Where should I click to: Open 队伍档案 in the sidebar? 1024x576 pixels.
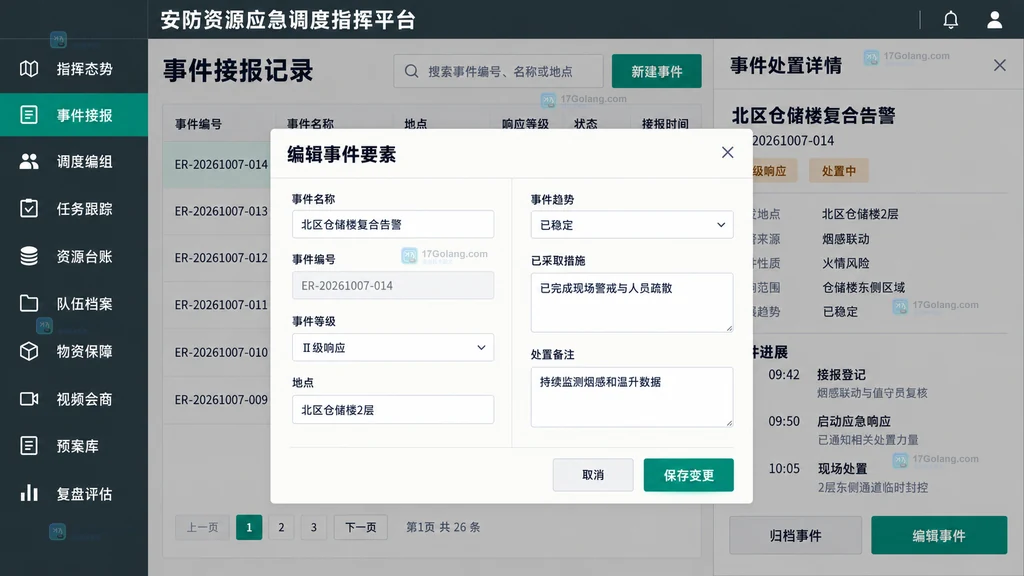coord(74,303)
